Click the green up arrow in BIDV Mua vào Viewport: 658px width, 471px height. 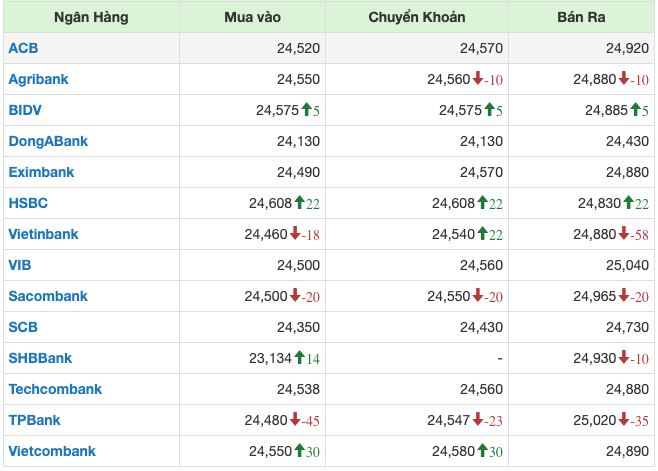coord(305,110)
